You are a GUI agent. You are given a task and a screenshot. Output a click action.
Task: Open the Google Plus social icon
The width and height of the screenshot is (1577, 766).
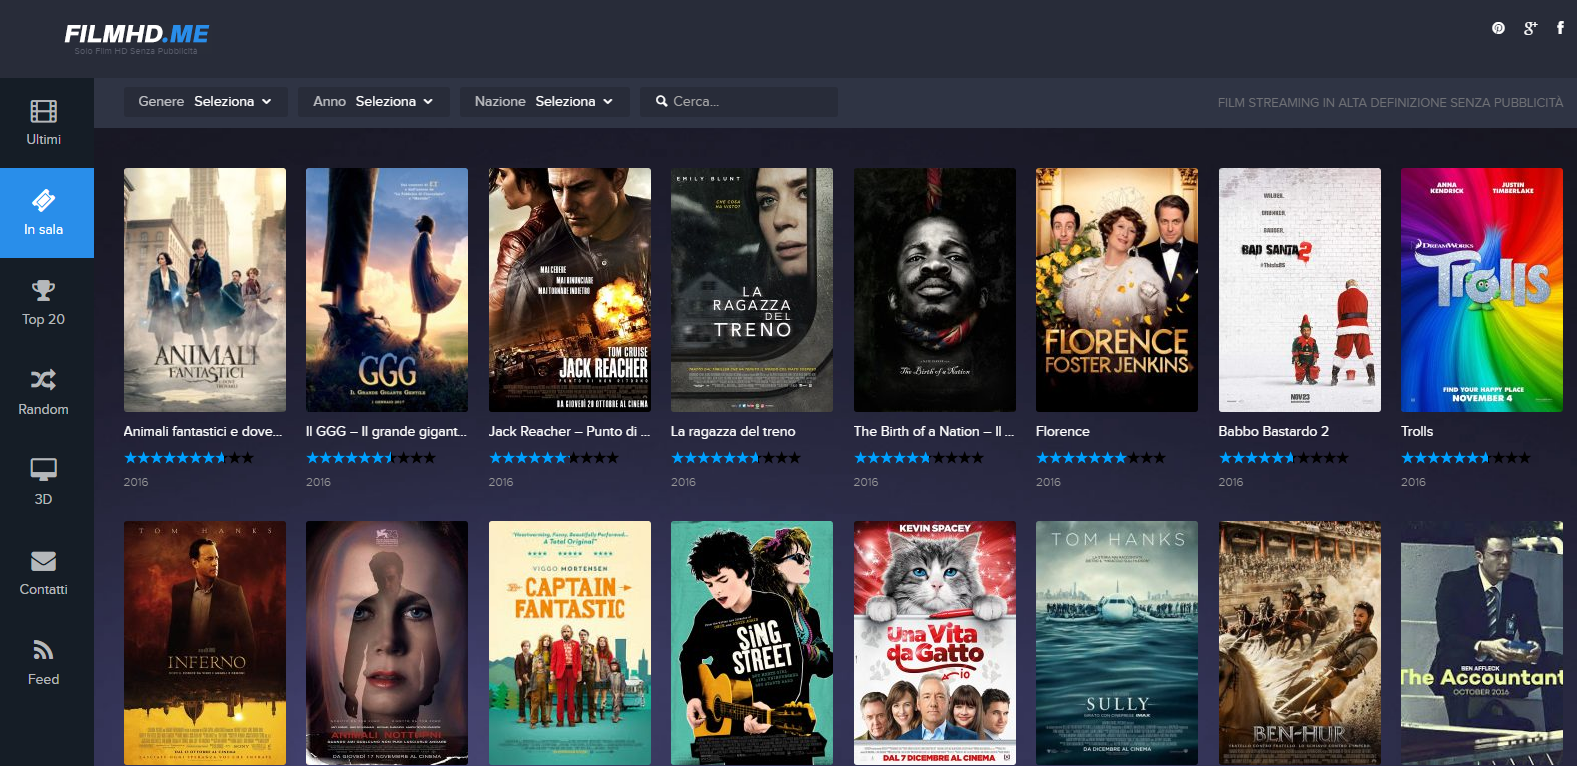pyautogui.click(x=1530, y=28)
